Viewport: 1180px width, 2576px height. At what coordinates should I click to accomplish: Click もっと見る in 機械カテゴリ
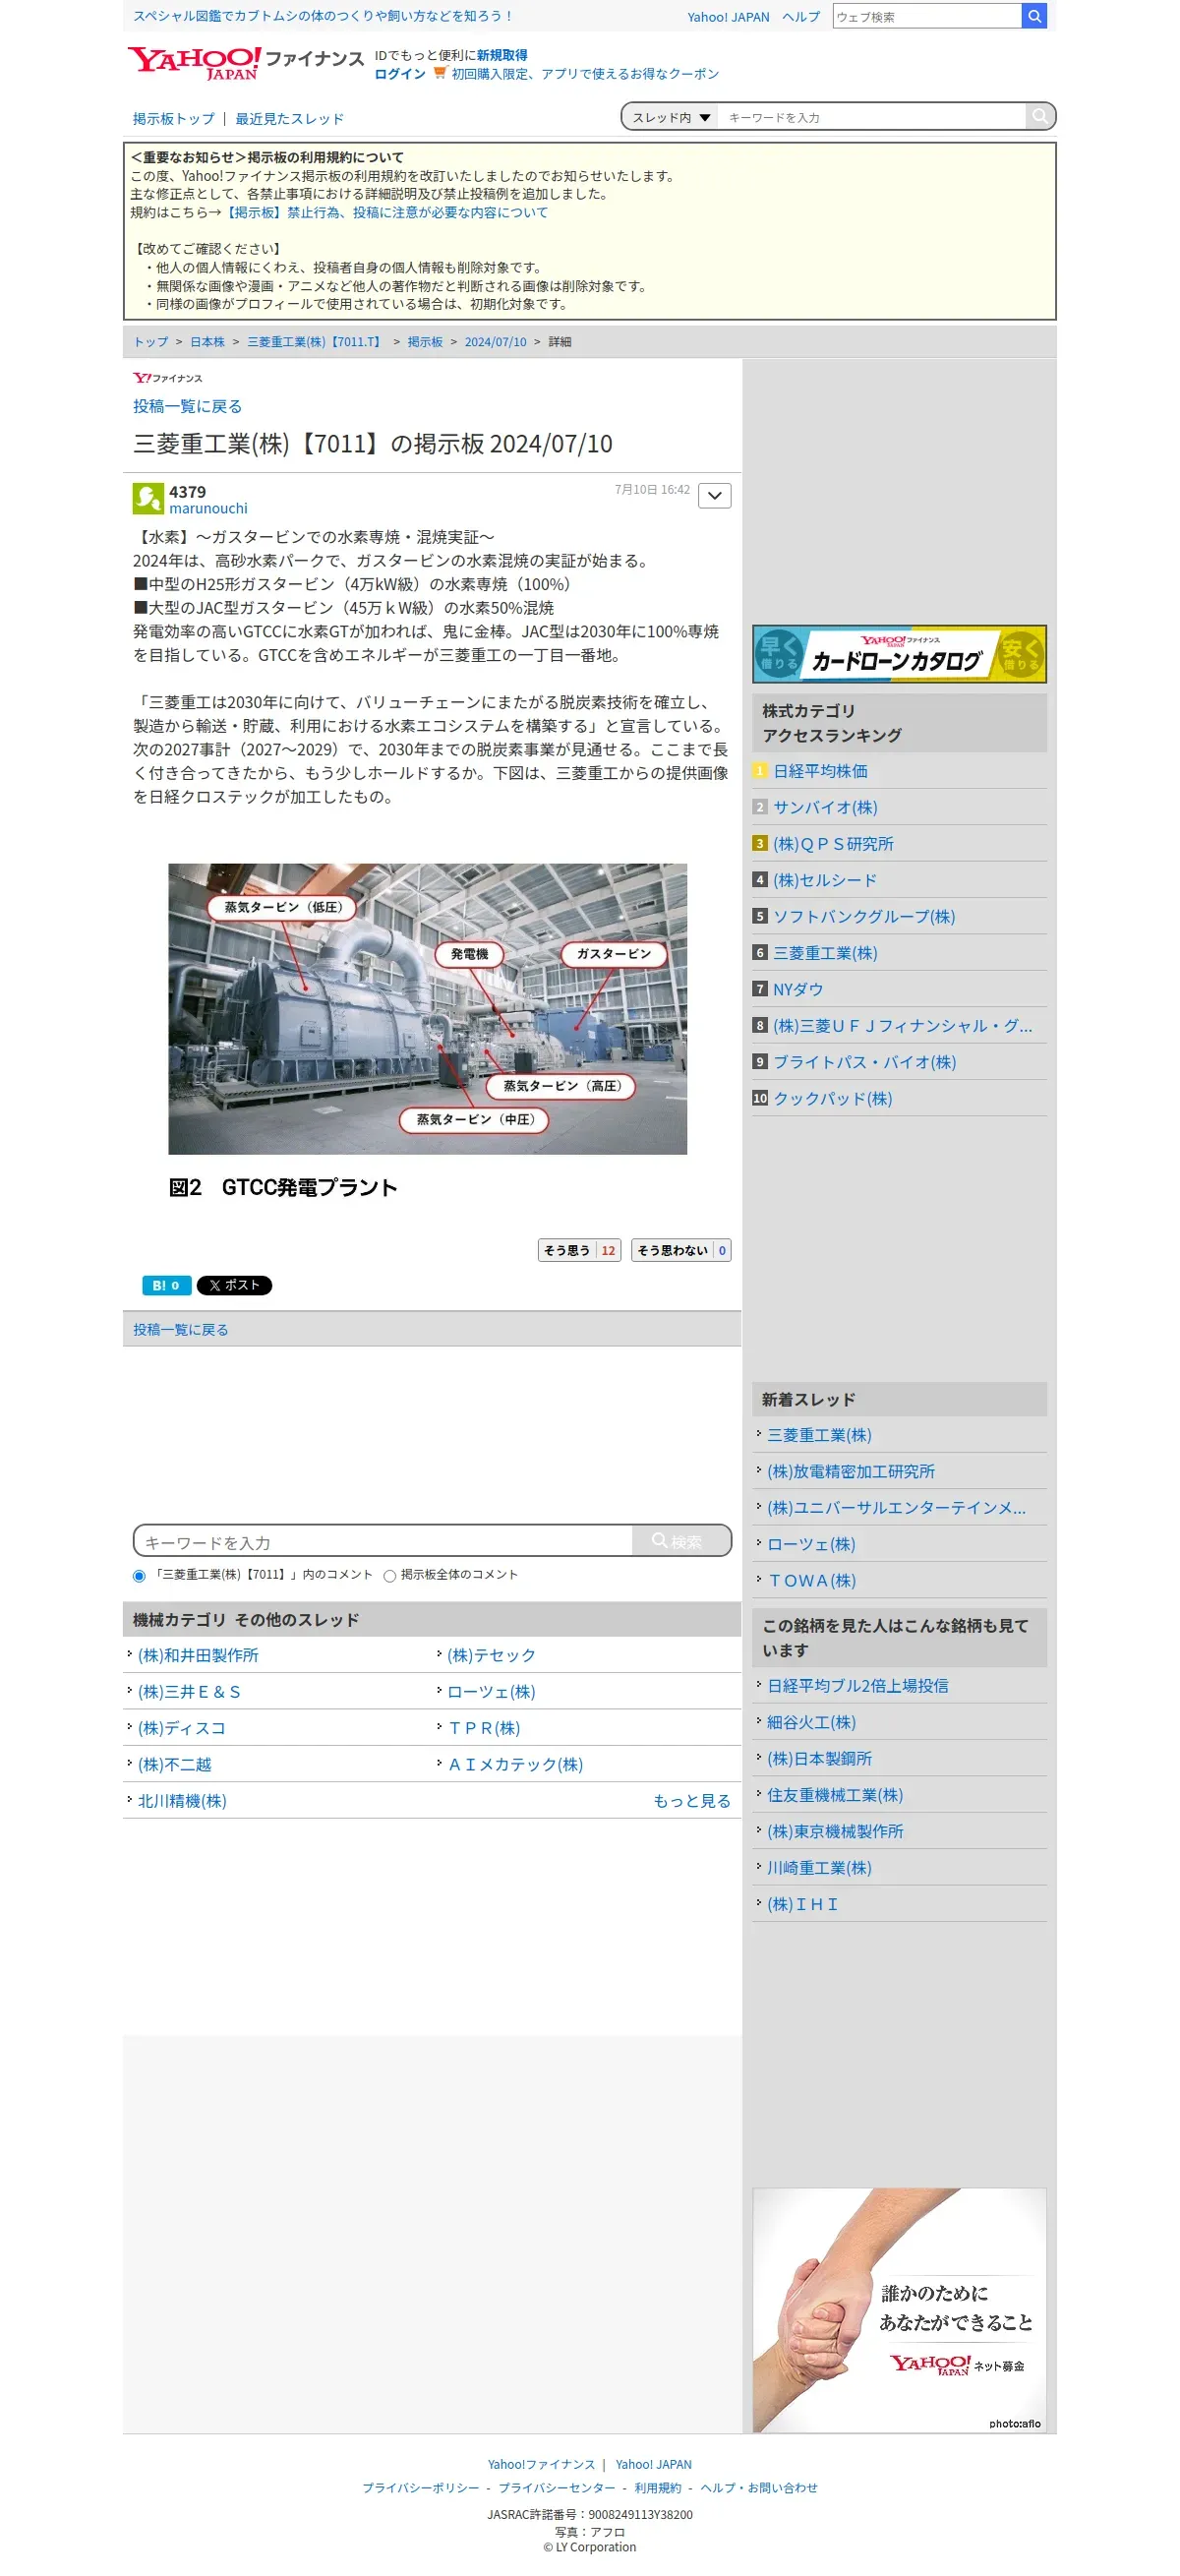[x=692, y=1800]
